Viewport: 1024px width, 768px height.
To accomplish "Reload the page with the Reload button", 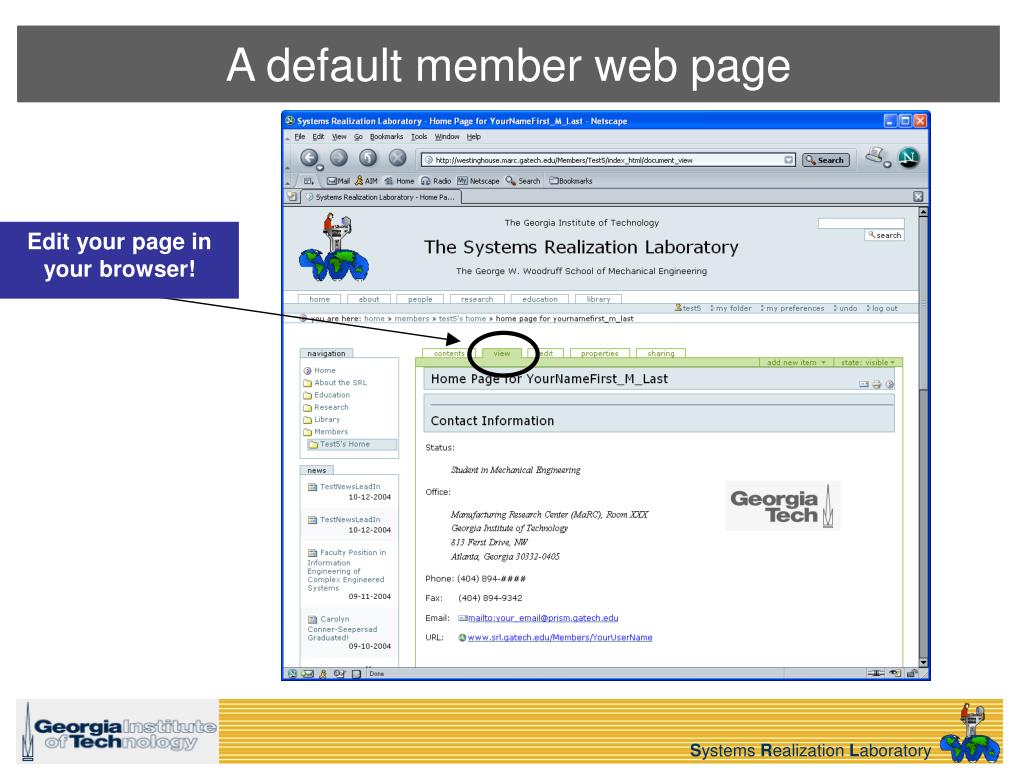I will (368, 157).
